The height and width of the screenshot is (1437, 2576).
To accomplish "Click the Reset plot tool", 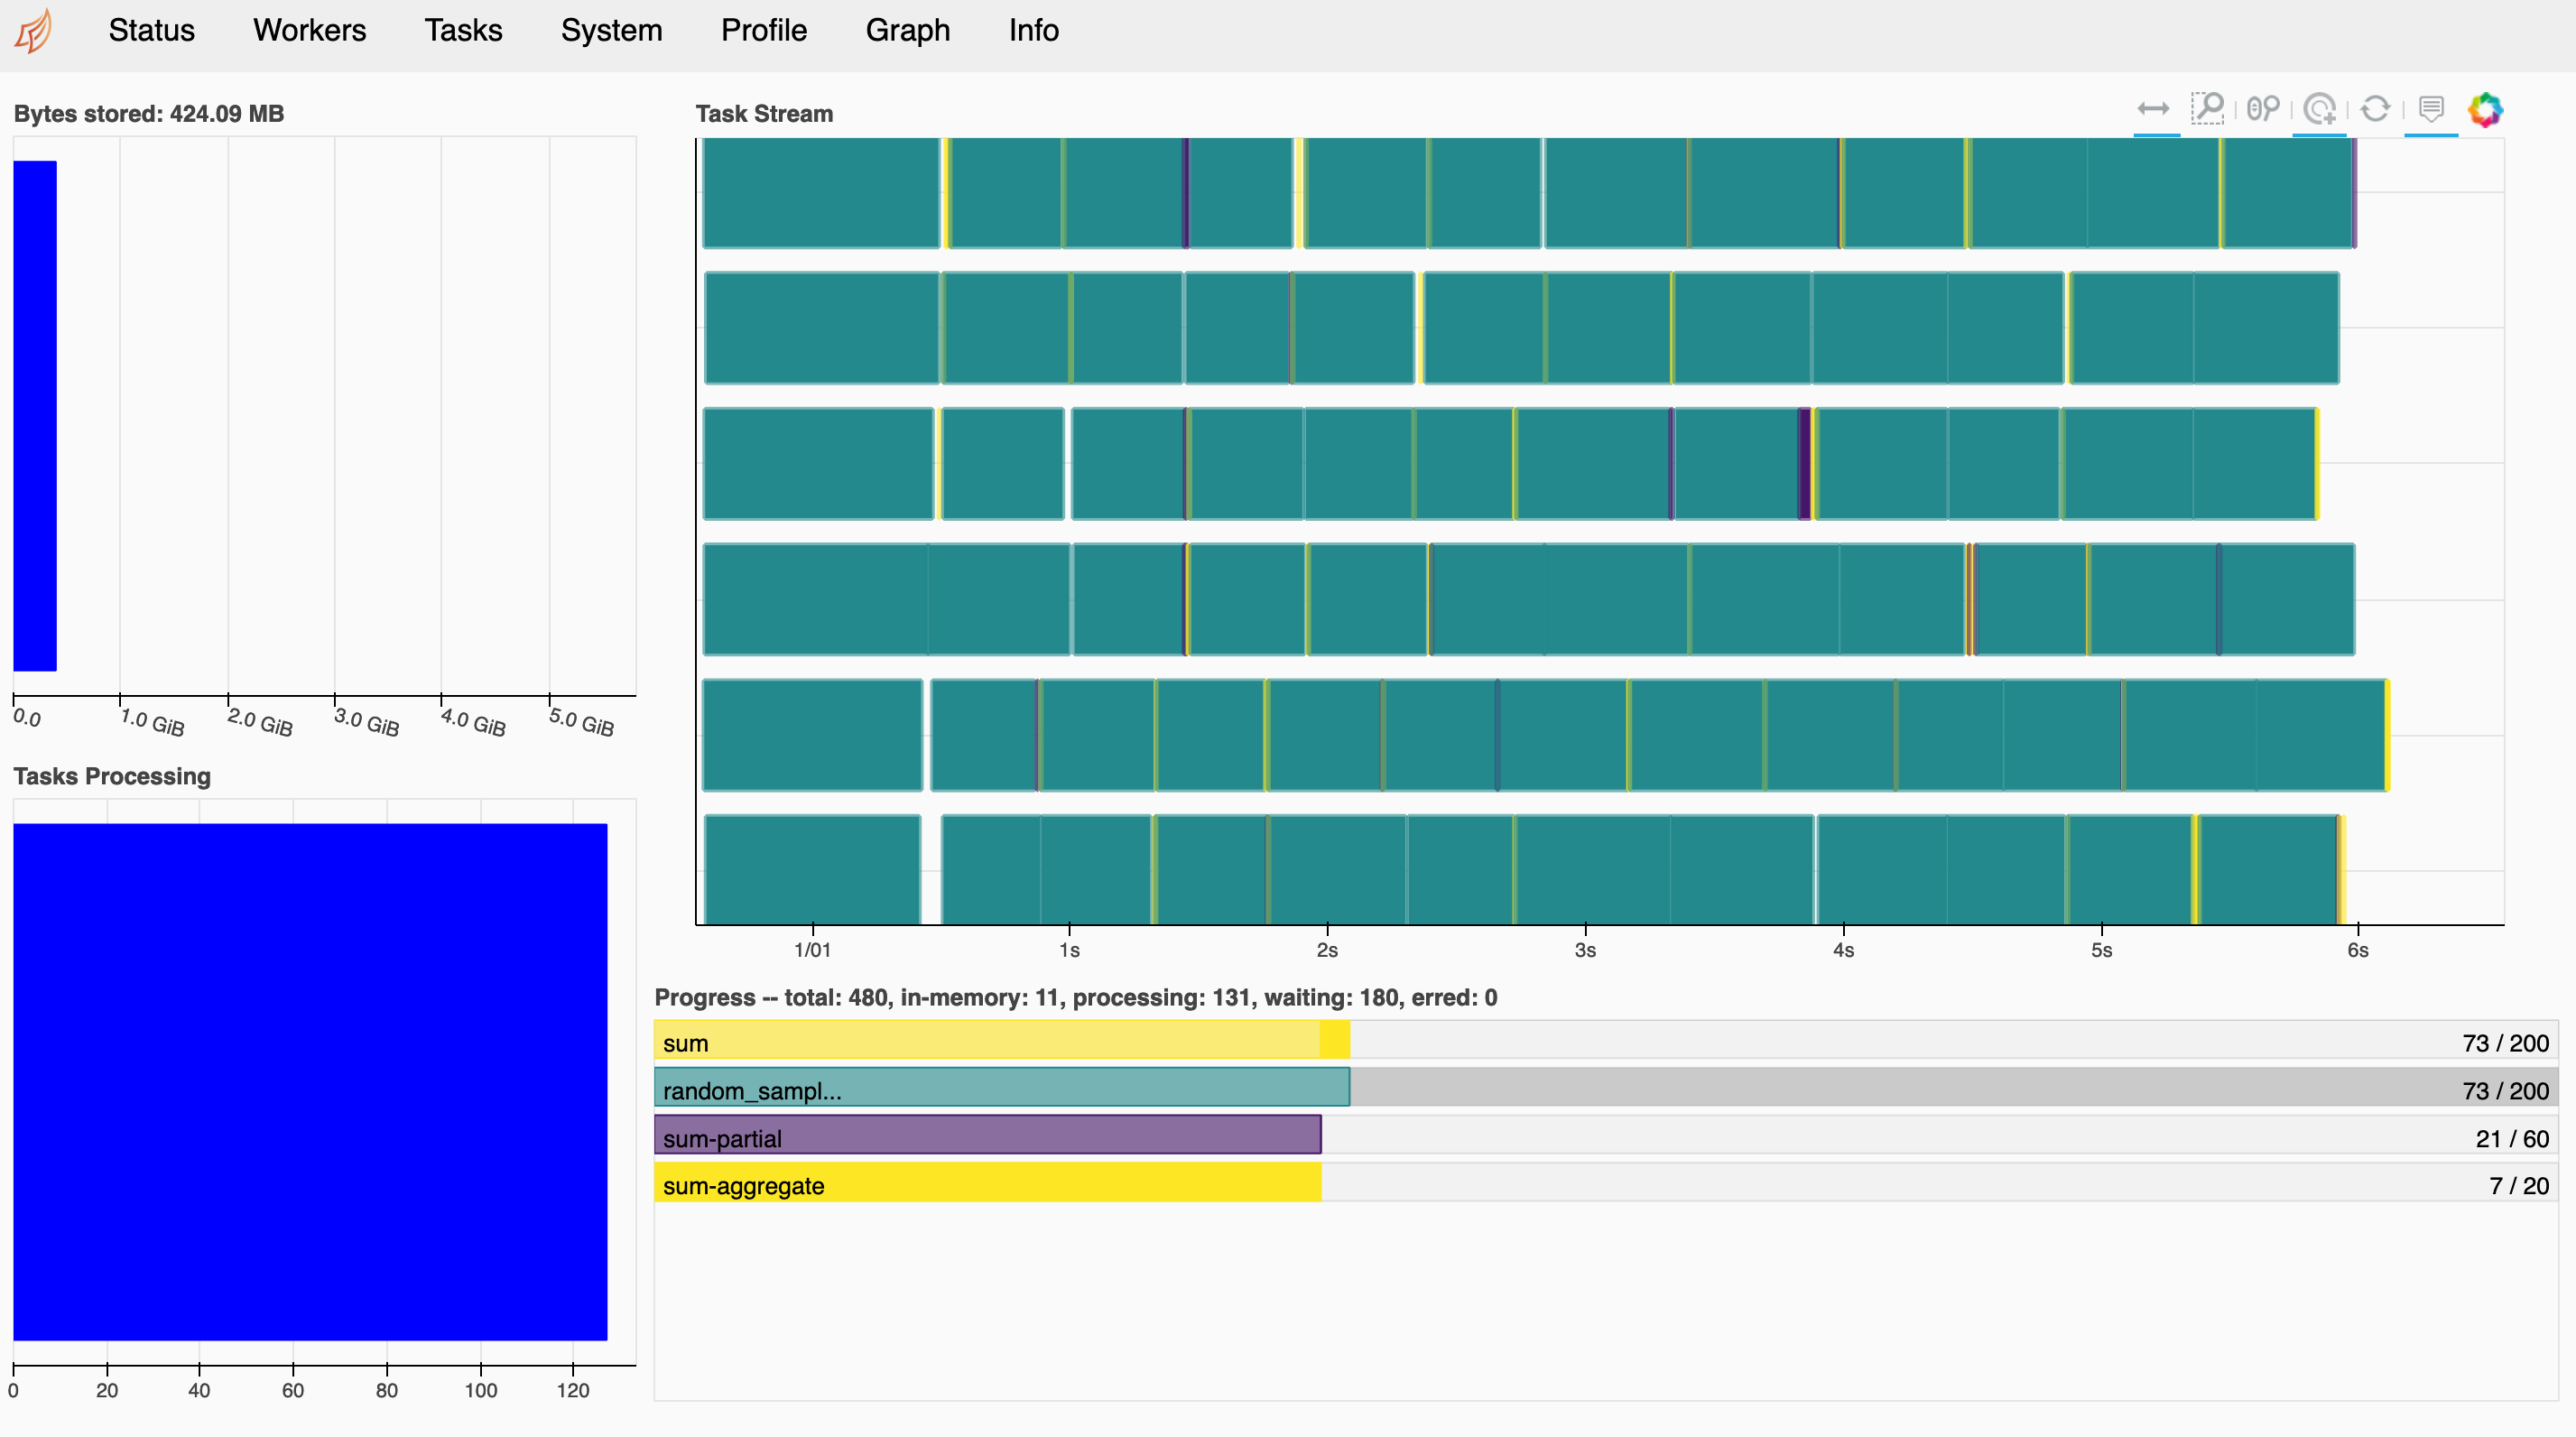I will [x=2375, y=109].
